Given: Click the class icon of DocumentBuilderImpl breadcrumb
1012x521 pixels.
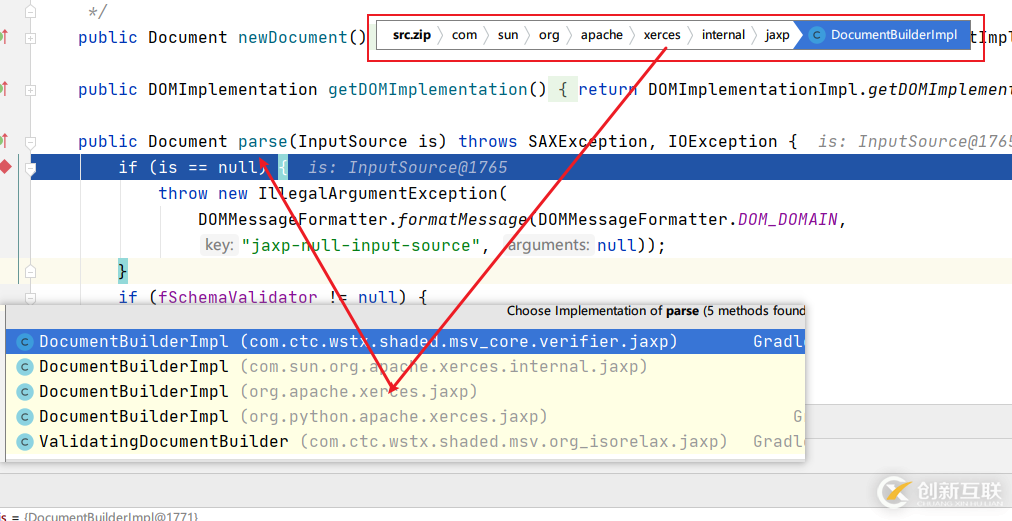Looking at the screenshot, I should [x=817, y=35].
